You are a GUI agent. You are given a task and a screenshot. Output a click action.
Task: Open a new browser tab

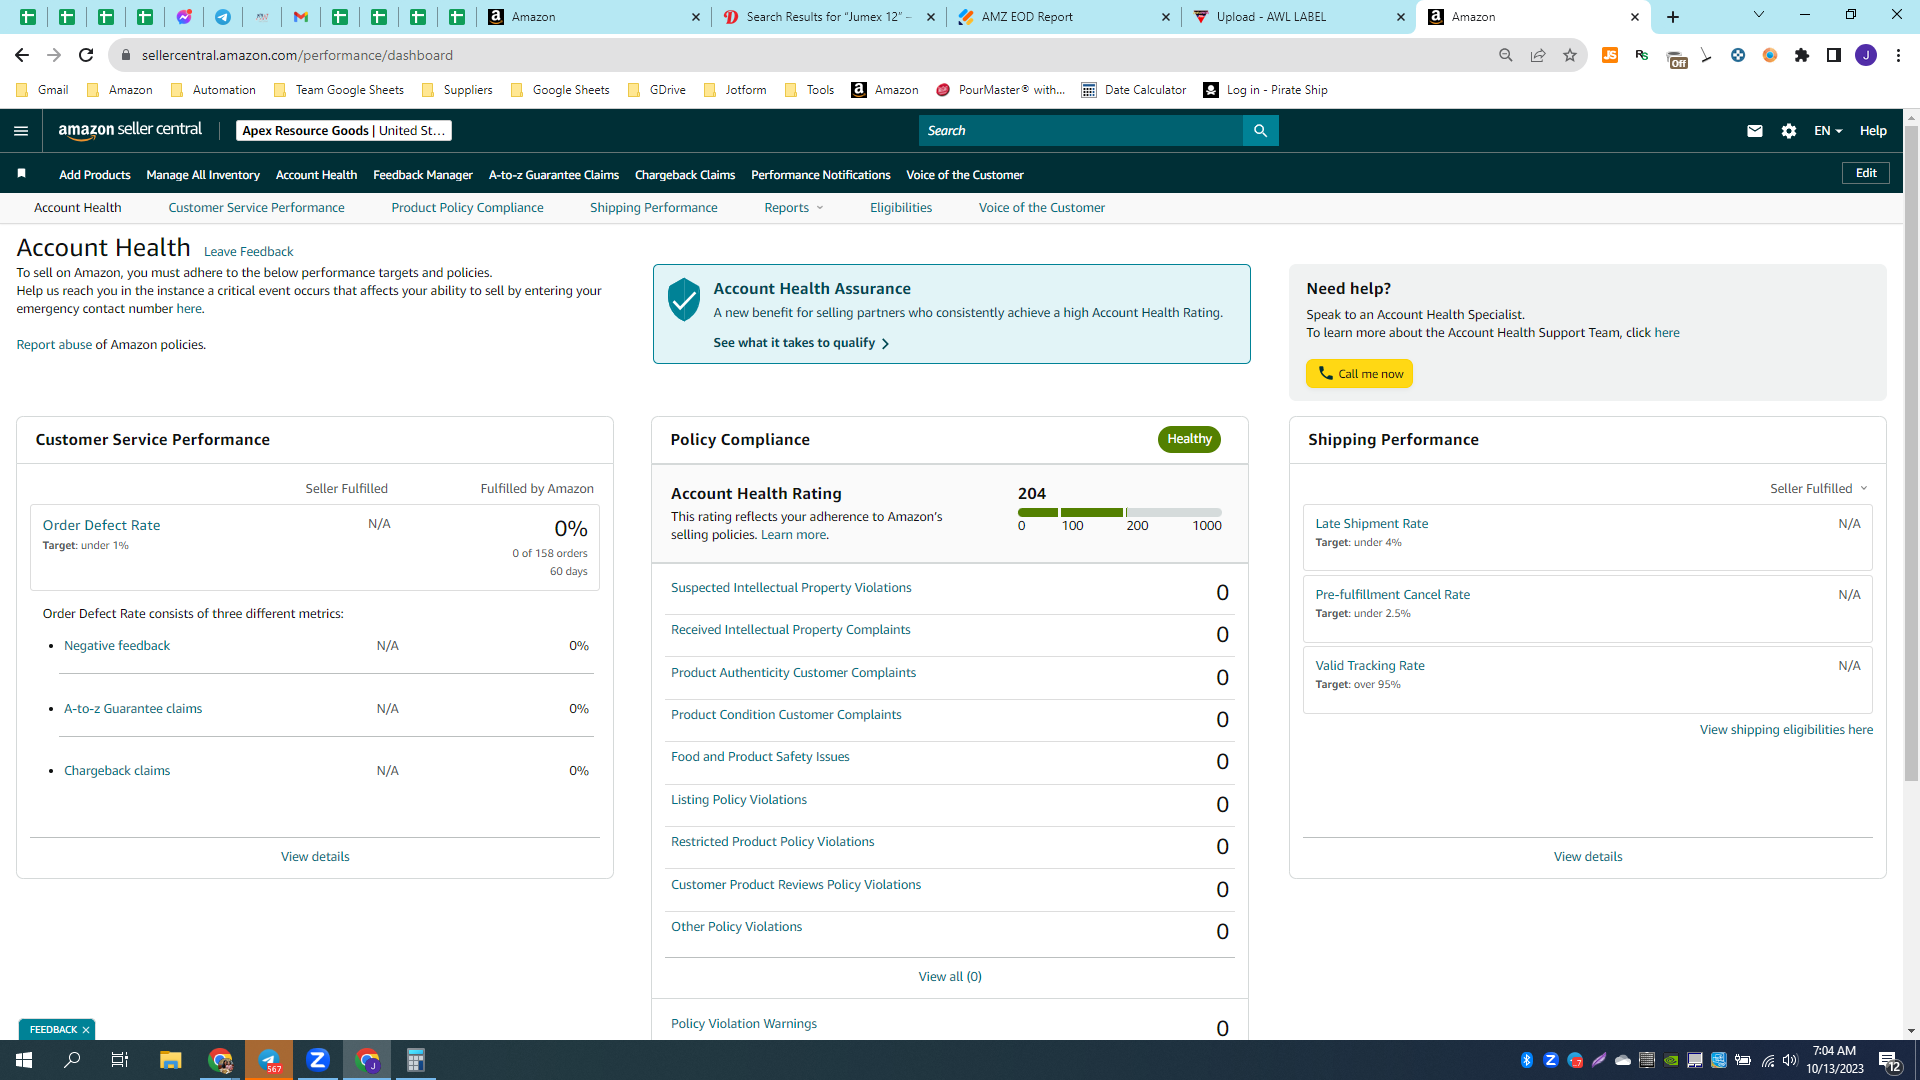click(x=1673, y=17)
